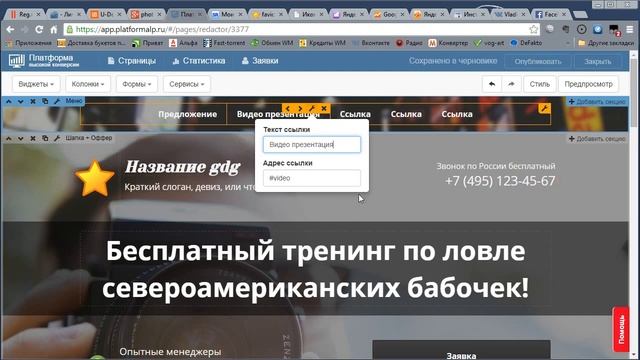The width and height of the screenshot is (640, 360).
Task: Open the Заявки menu
Action: click(260, 61)
